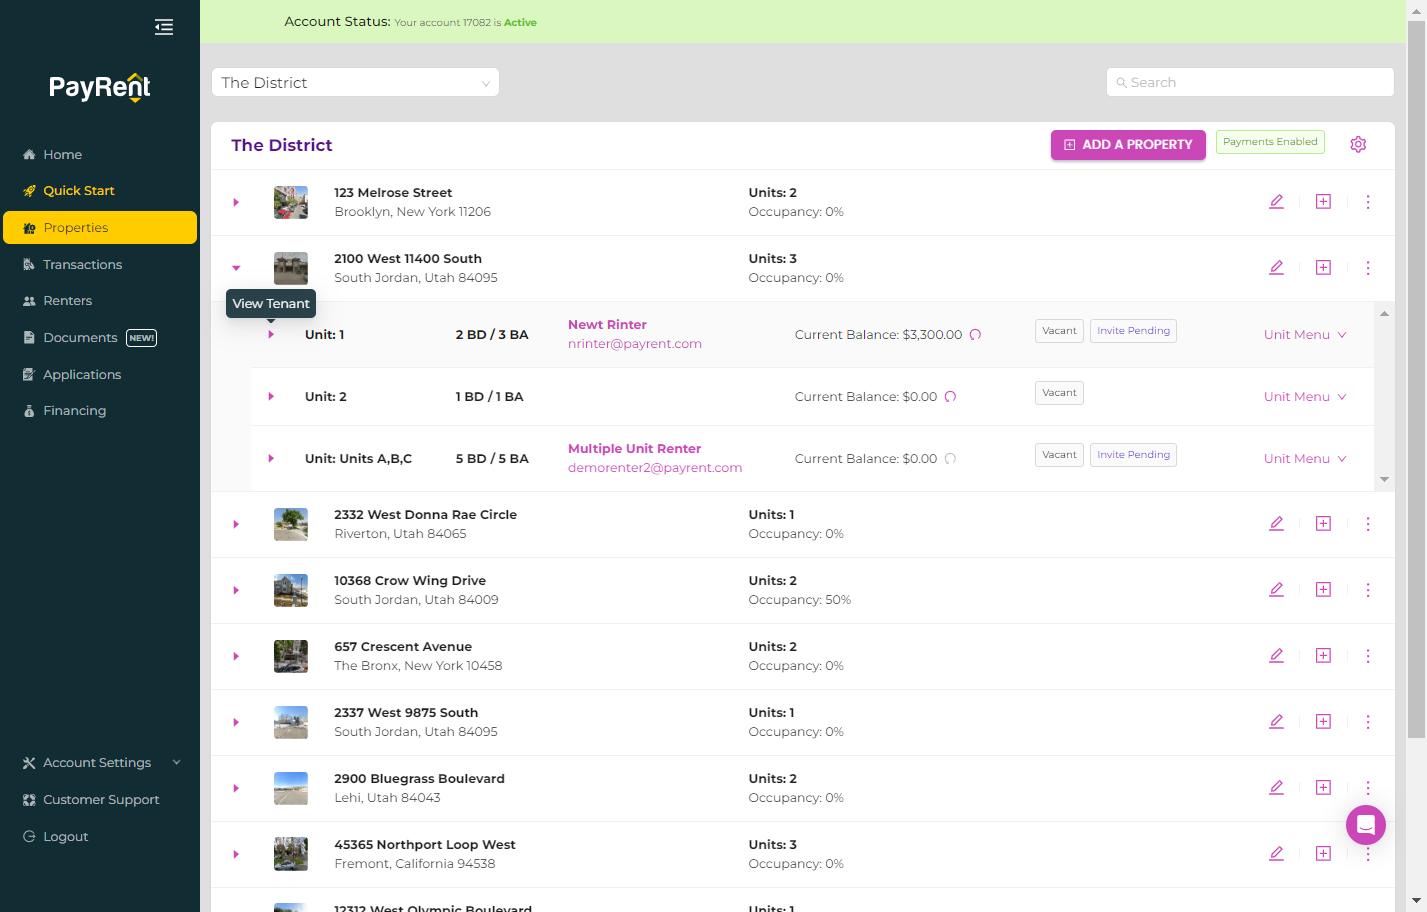Edit 10368 Crow Wing Drive property

tap(1276, 590)
